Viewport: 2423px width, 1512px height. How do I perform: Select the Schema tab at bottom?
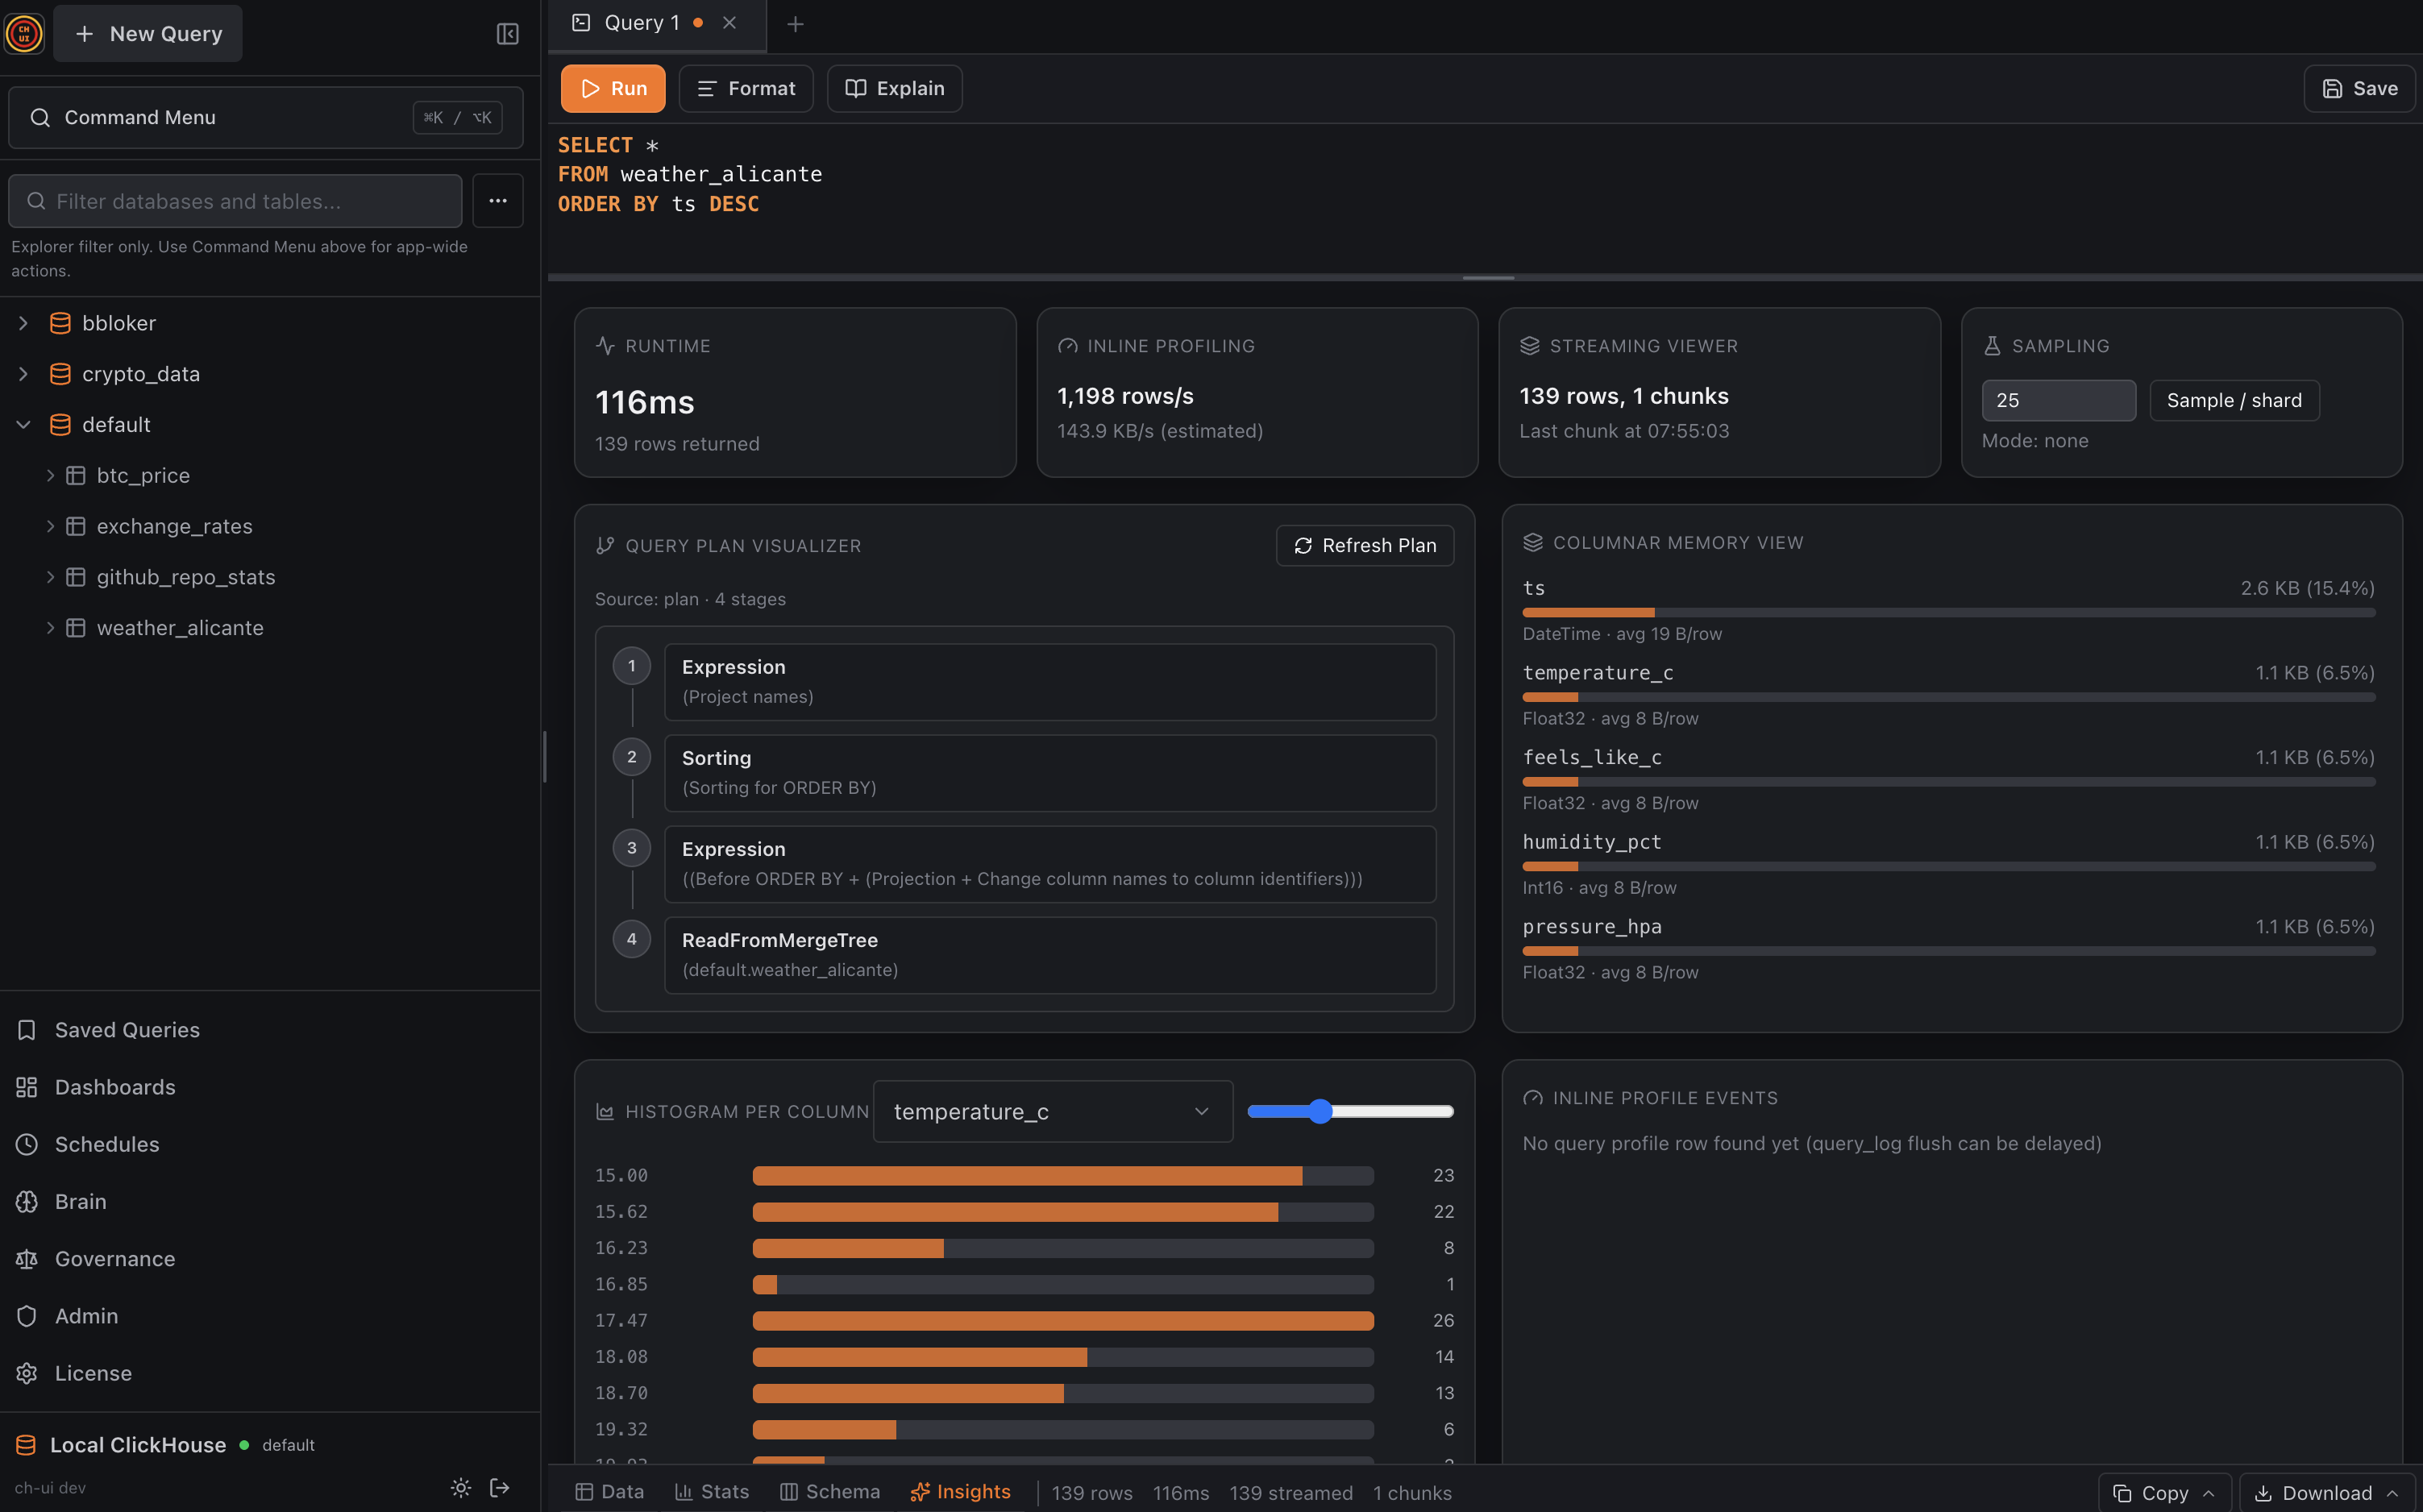click(x=829, y=1491)
